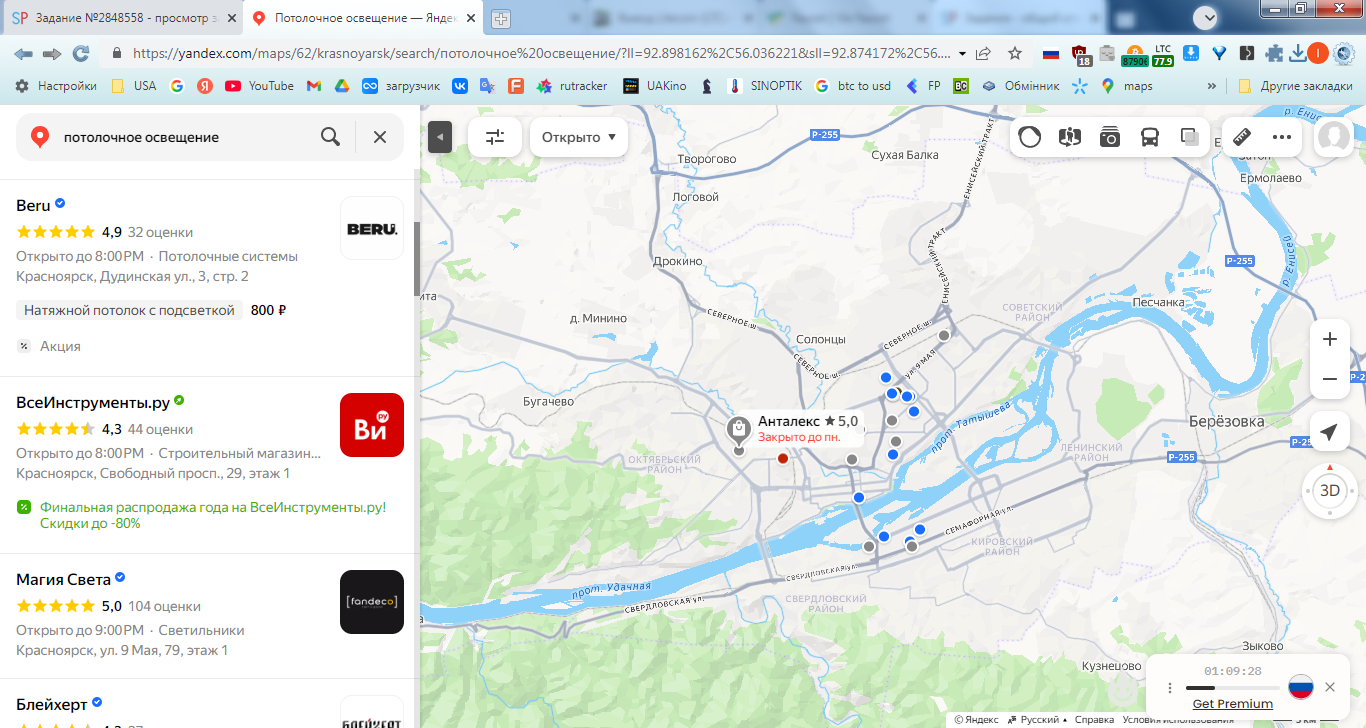This screenshot has height=728, width=1366.
Task: Open the map three-dots more menu
Action: (x=1282, y=137)
